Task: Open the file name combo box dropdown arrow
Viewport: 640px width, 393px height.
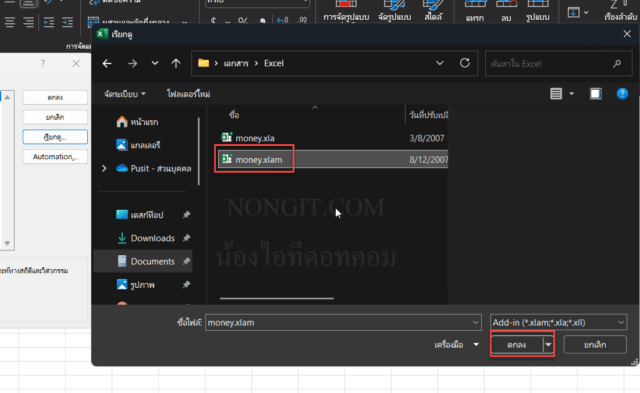Action: coord(476,322)
